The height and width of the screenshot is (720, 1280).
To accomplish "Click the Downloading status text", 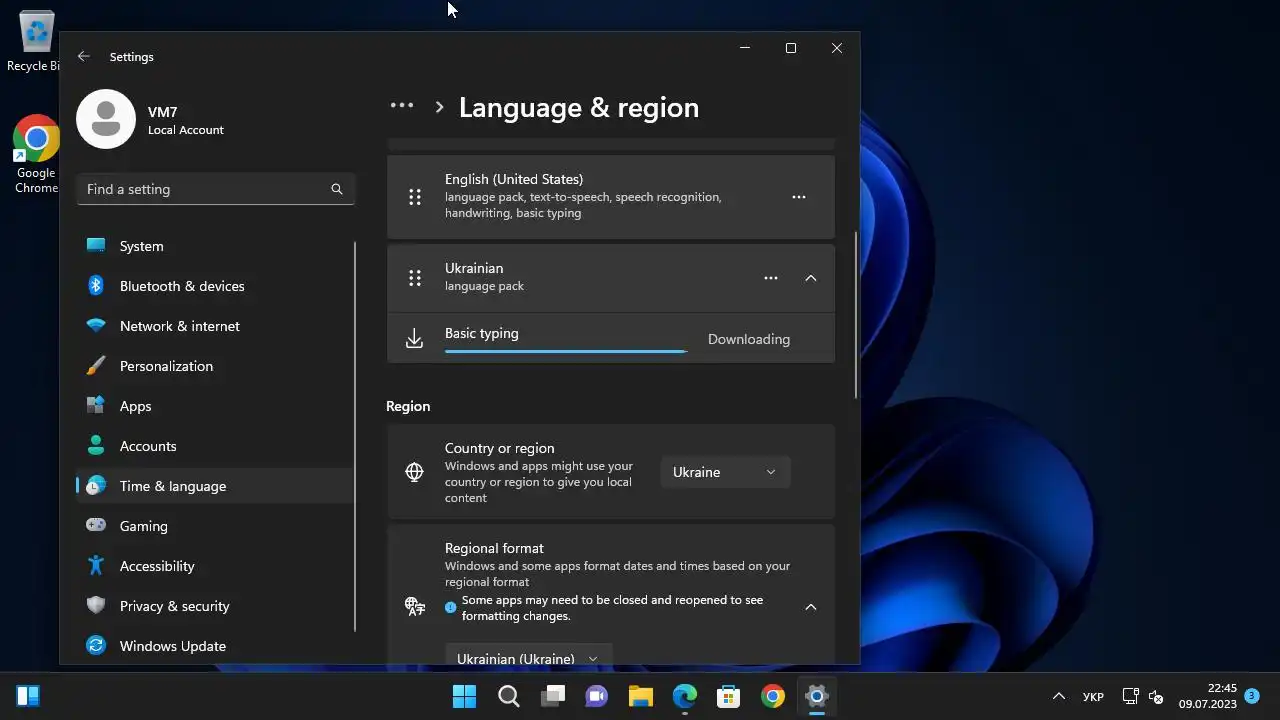I will pos(749,339).
